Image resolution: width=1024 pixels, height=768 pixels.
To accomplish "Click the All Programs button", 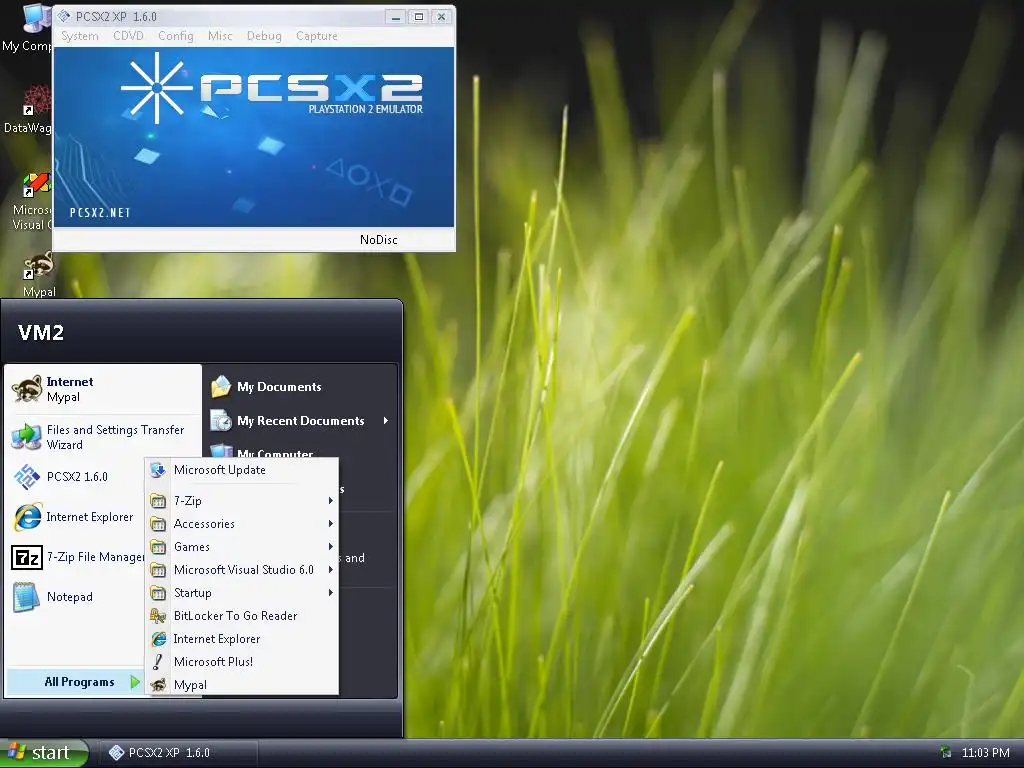I will 74,682.
